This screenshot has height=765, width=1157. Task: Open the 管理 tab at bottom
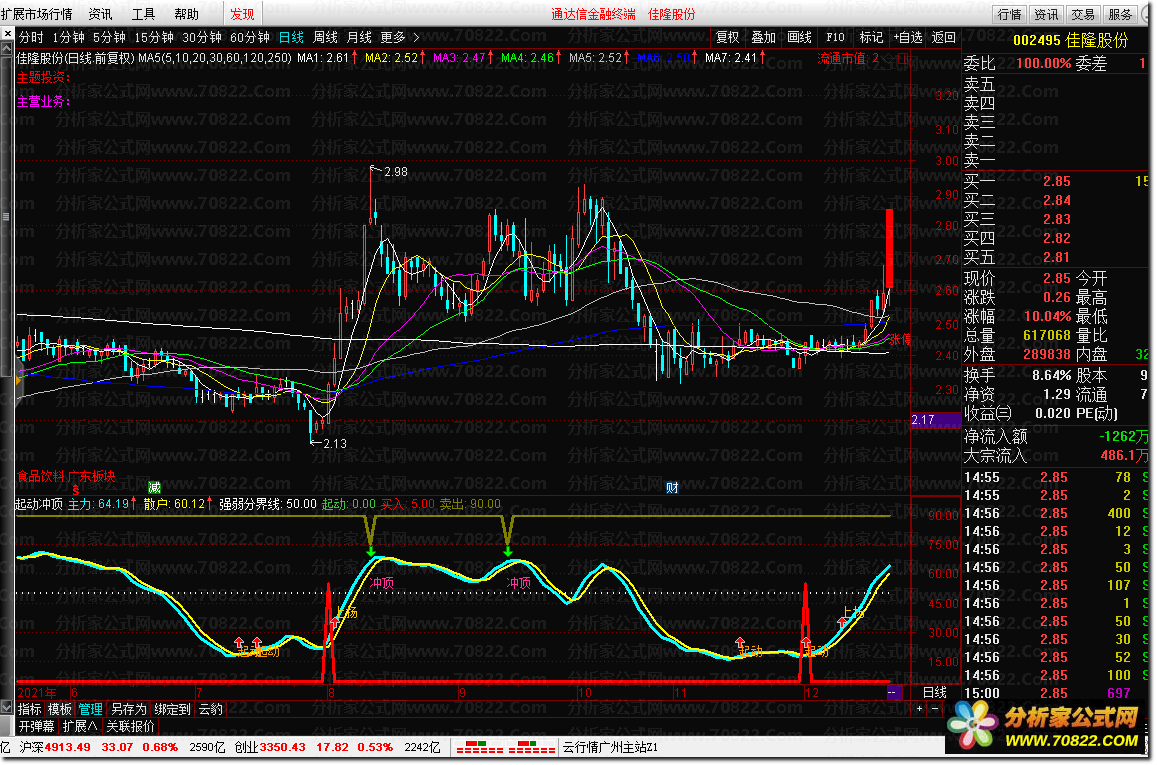click(90, 709)
